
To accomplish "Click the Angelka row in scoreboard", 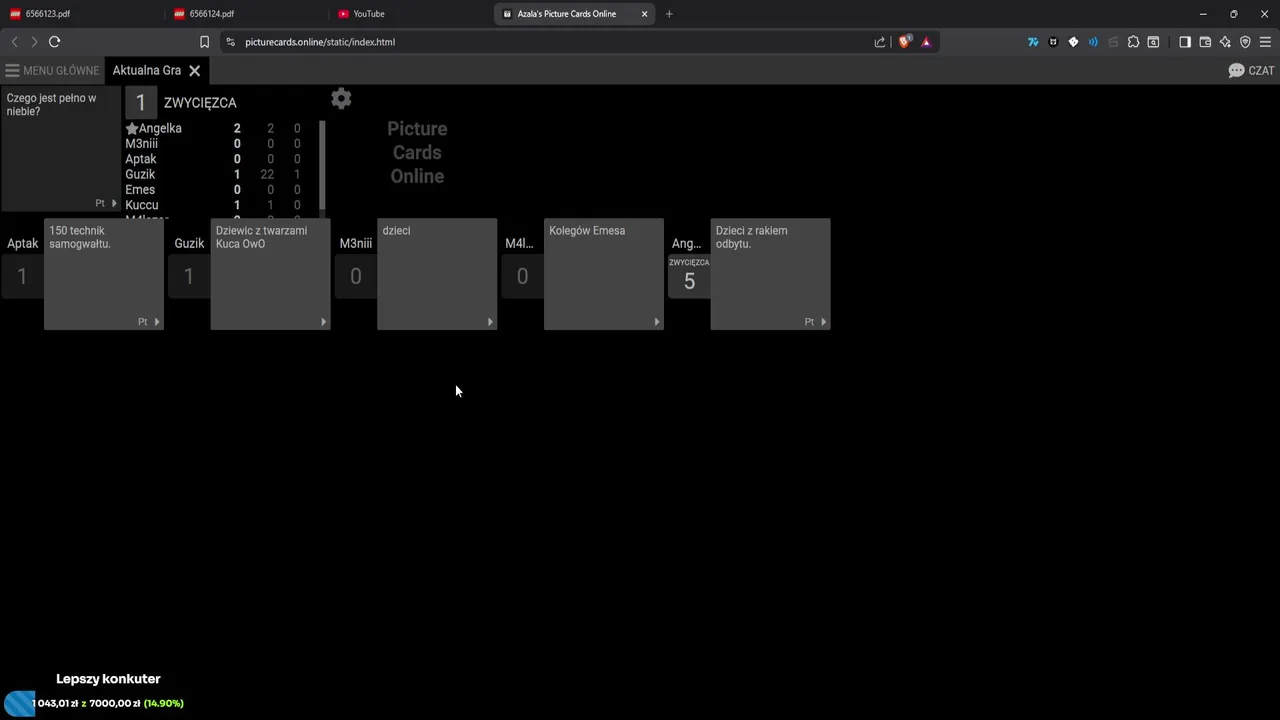I will [x=213, y=129].
